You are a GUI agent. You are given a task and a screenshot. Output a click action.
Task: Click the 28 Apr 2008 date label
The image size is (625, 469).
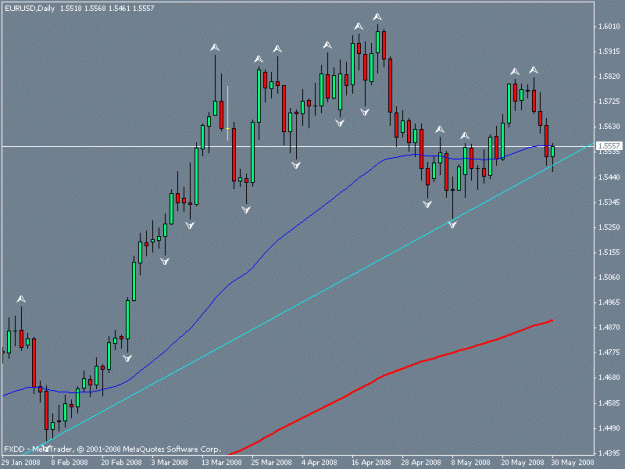click(x=421, y=462)
